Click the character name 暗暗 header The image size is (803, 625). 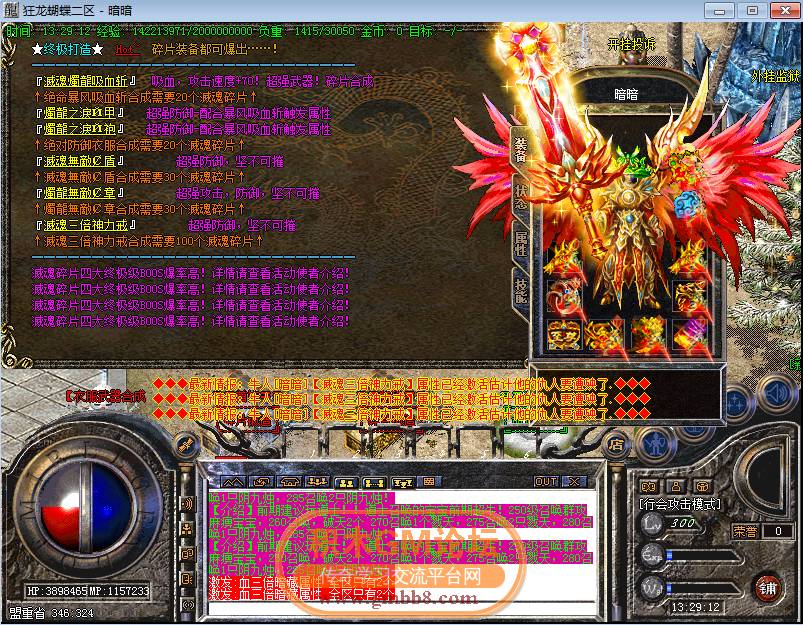(x=626, y=94)
